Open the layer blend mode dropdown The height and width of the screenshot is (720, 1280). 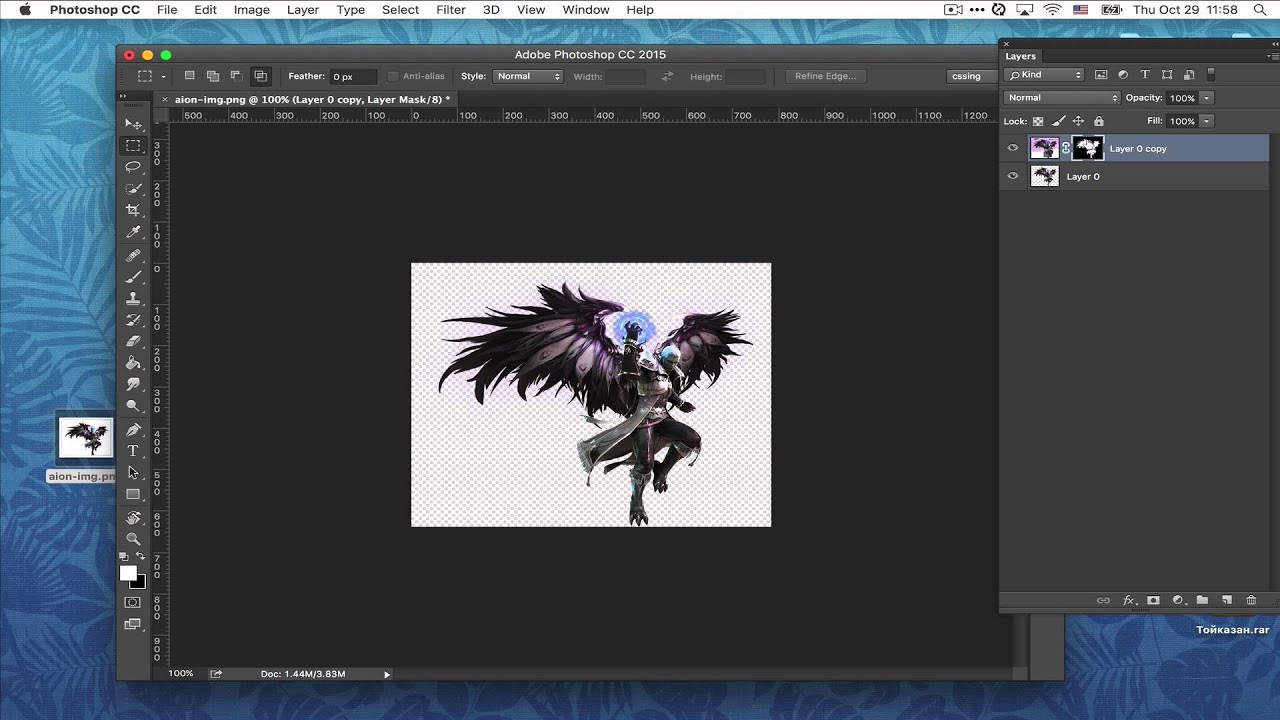[1062, 98]
